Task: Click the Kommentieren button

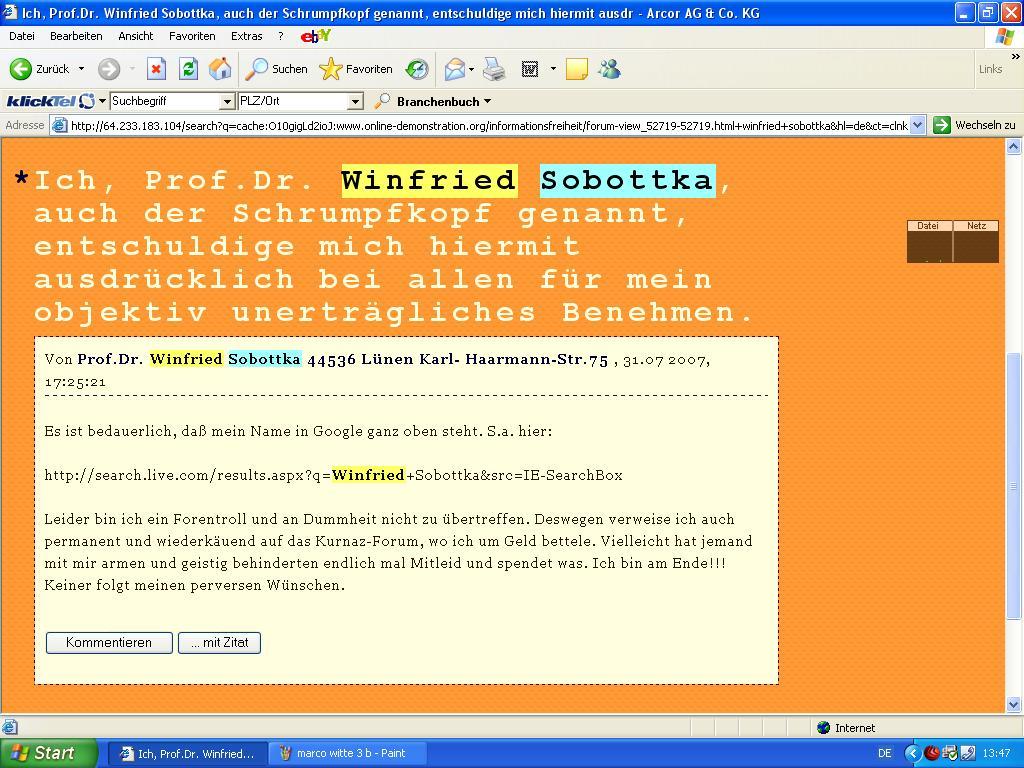Action: [109, 643]
